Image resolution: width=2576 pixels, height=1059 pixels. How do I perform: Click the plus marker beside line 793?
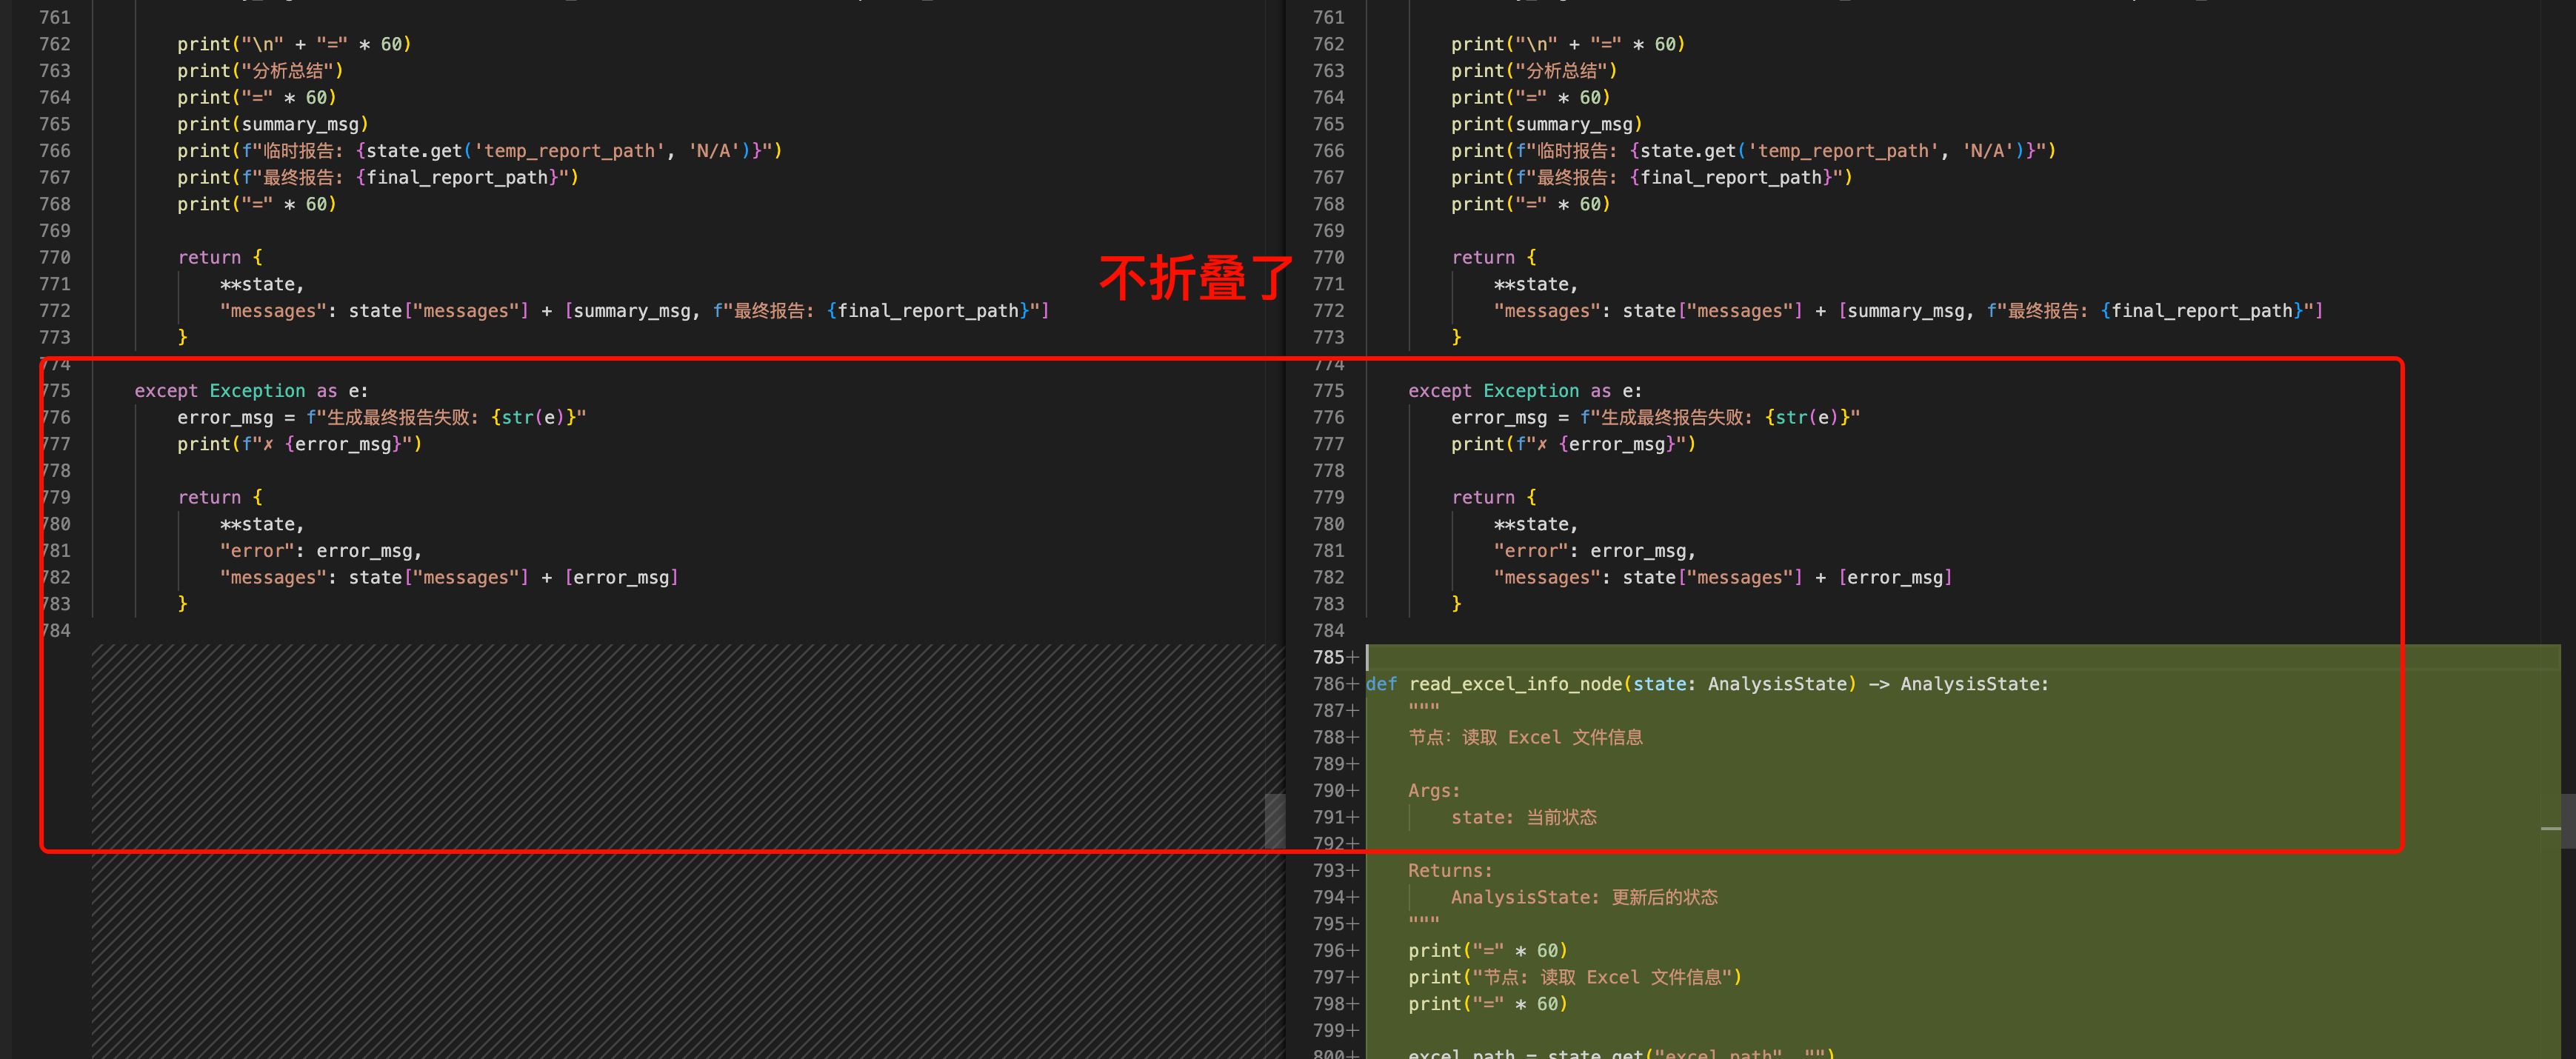click(x=1353, y=871)
